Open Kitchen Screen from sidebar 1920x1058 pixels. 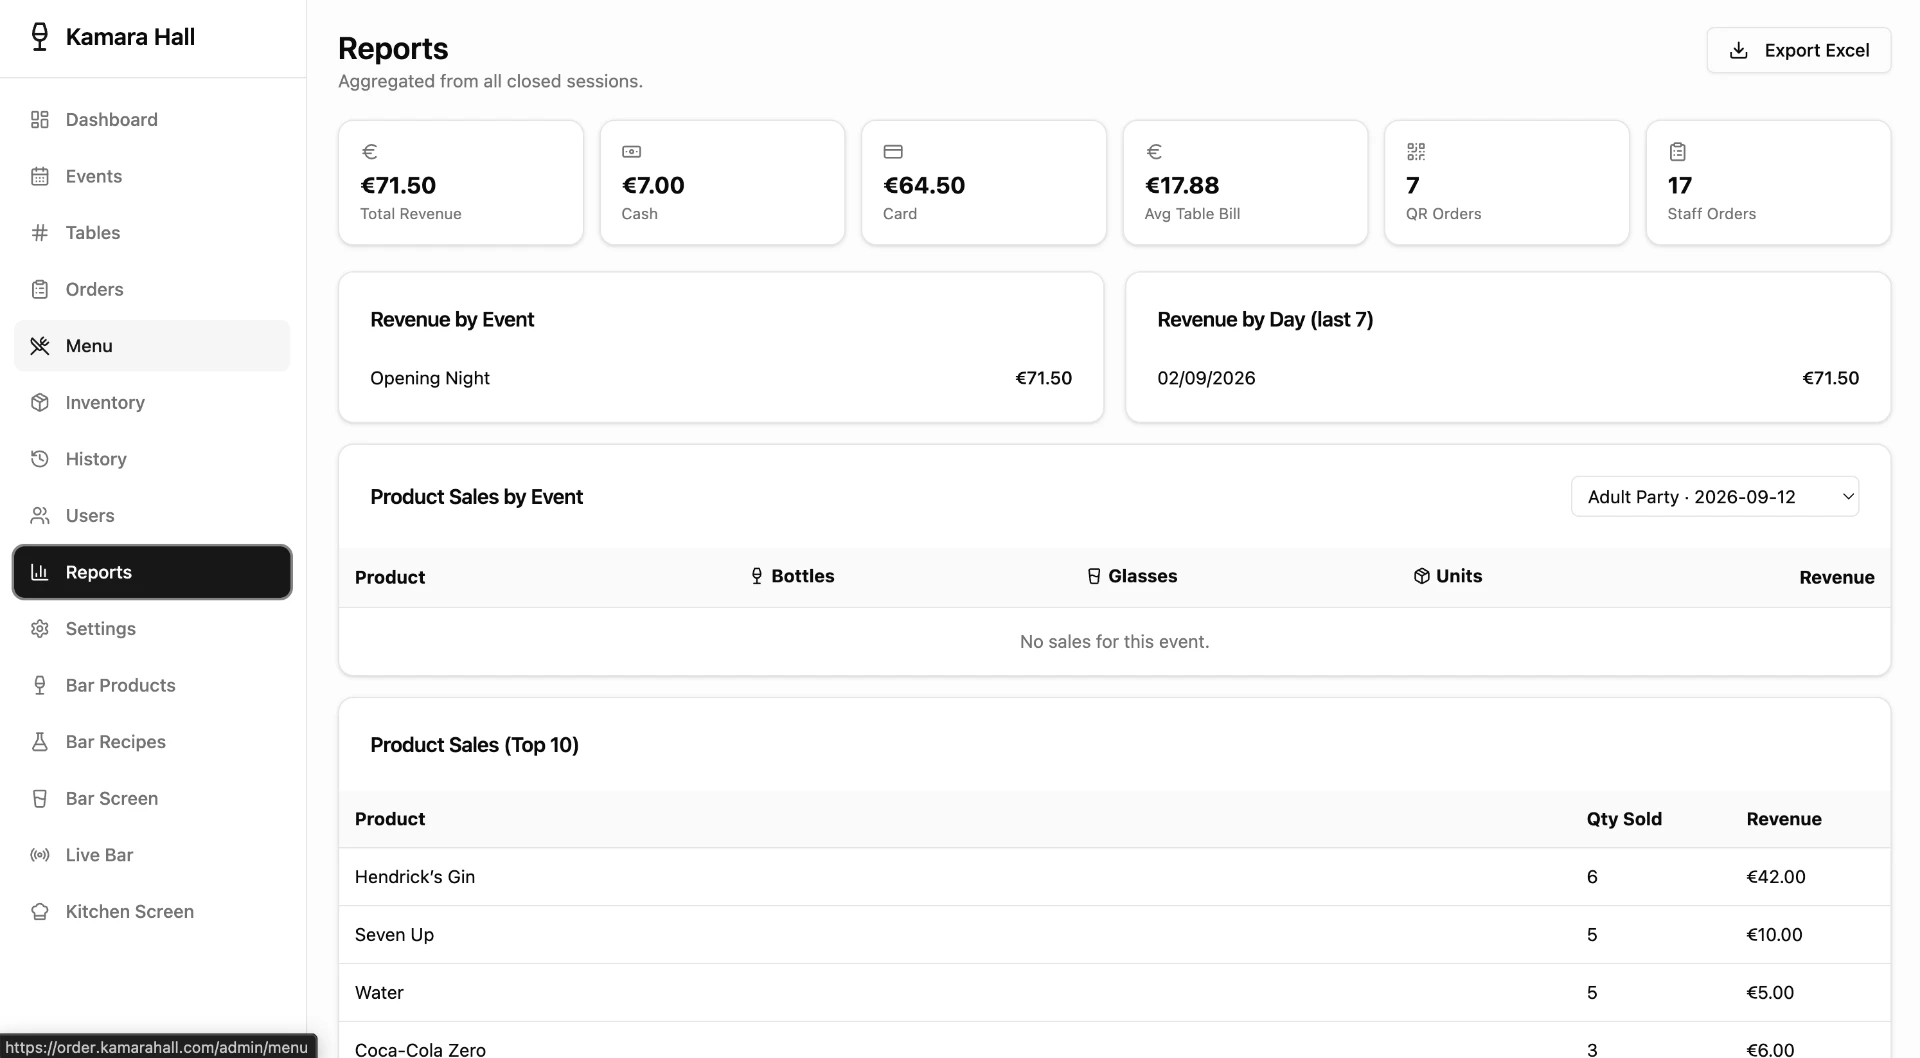(152, 912)
